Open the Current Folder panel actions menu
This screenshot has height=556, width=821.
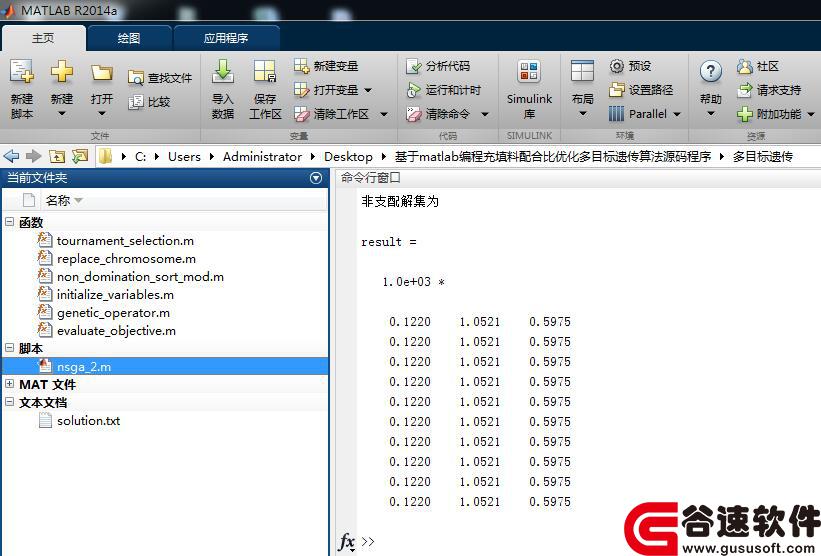316,178
